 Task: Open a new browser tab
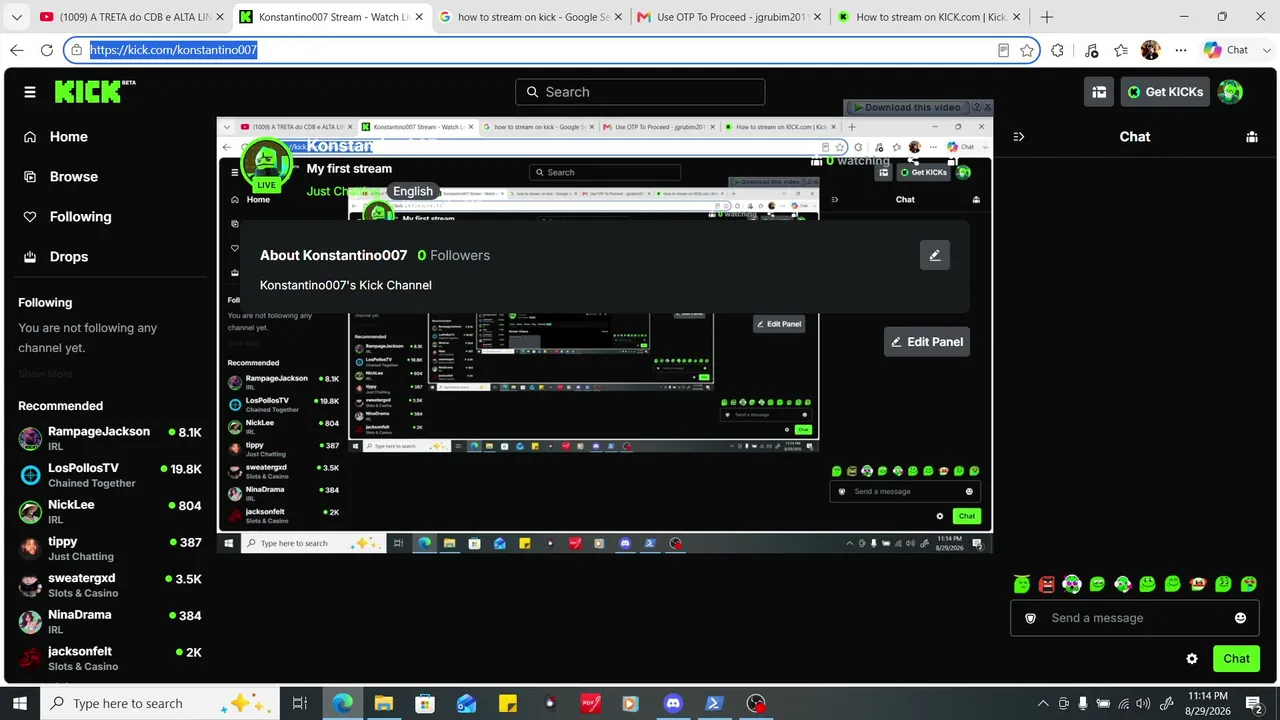pyautogui.click(x=1047, y=17)
